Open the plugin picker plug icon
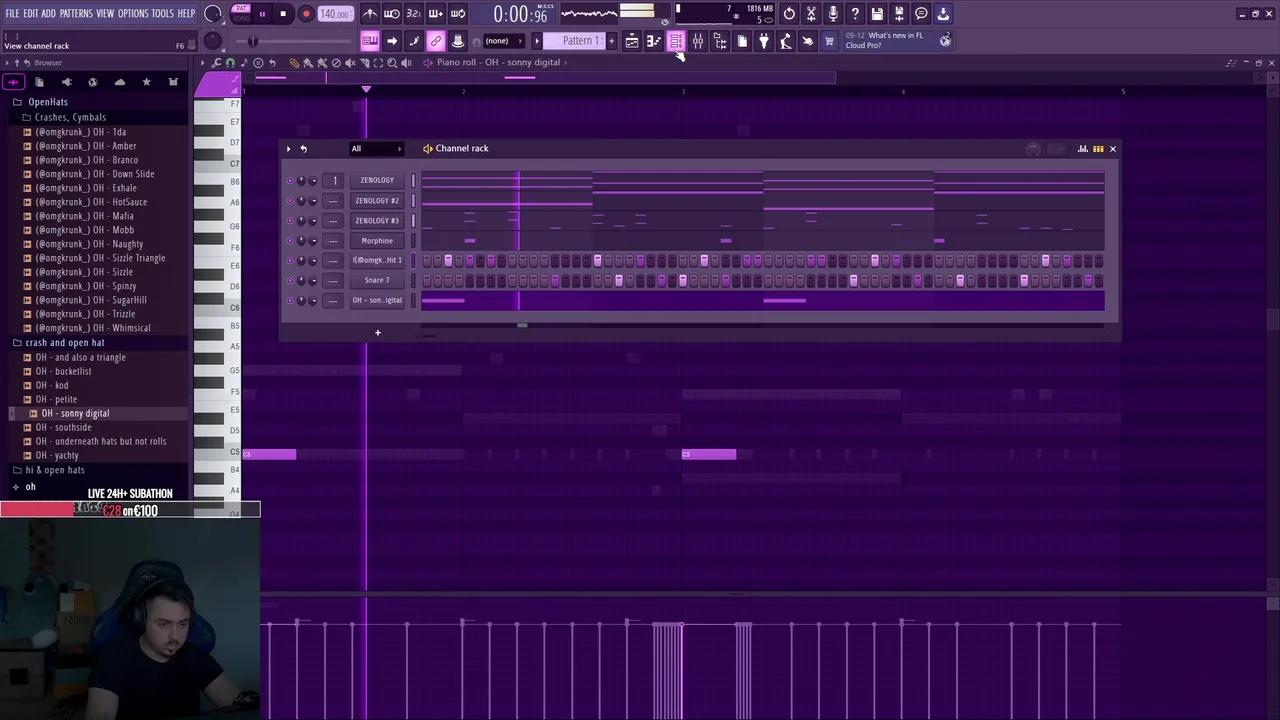Screen dimensions: 1280x720 click(x=764, y=41)
